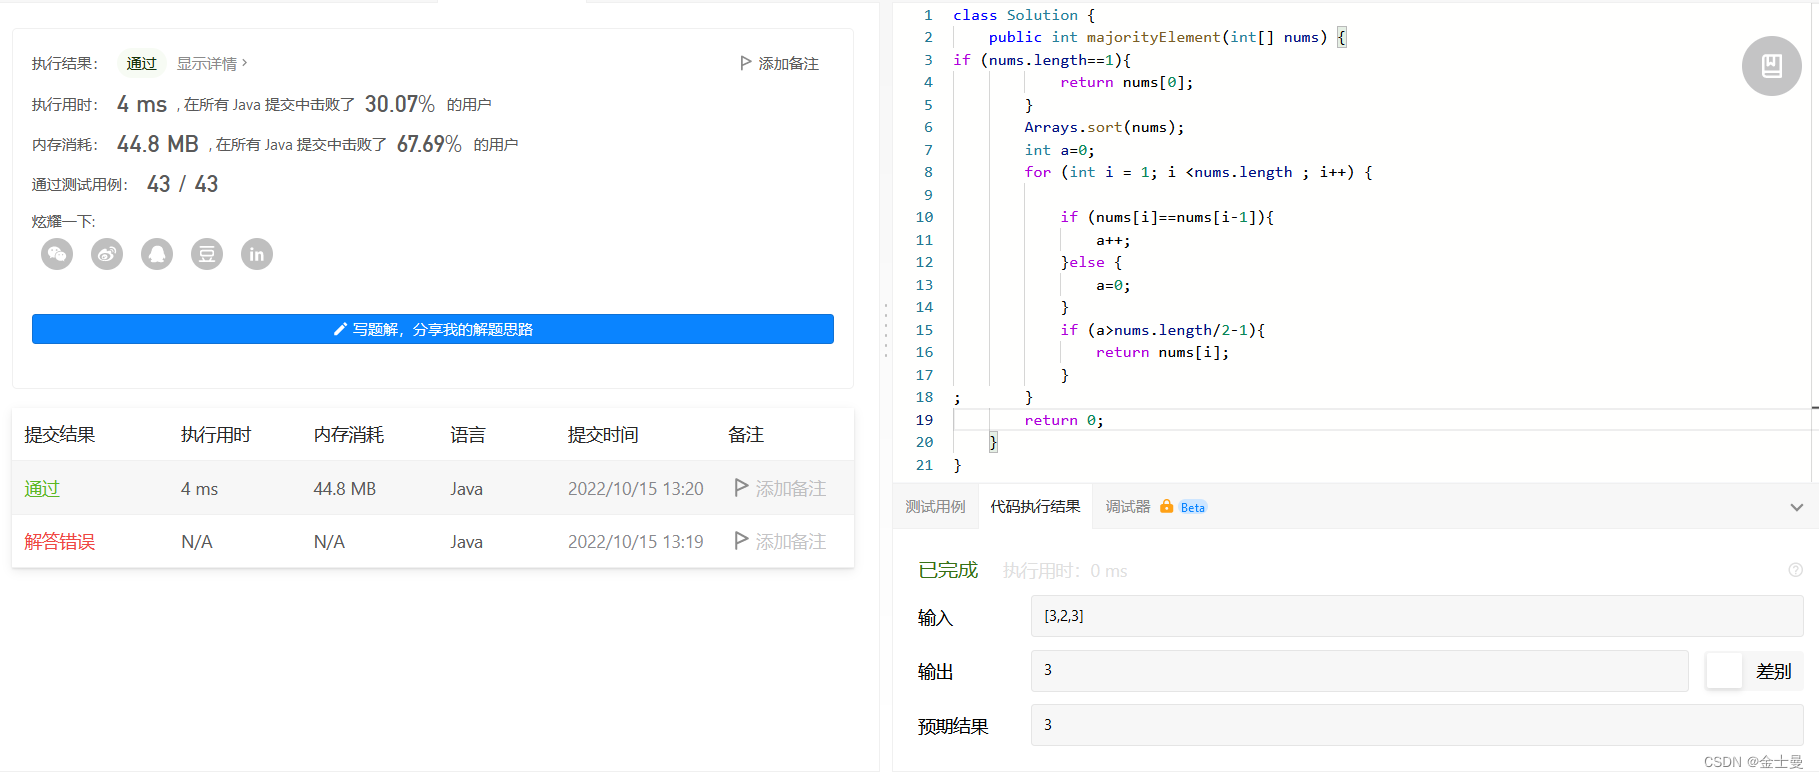Click the 输入 field showing [3,2,3]
The image size is (1819, 779).
[x=1417, y=616]
